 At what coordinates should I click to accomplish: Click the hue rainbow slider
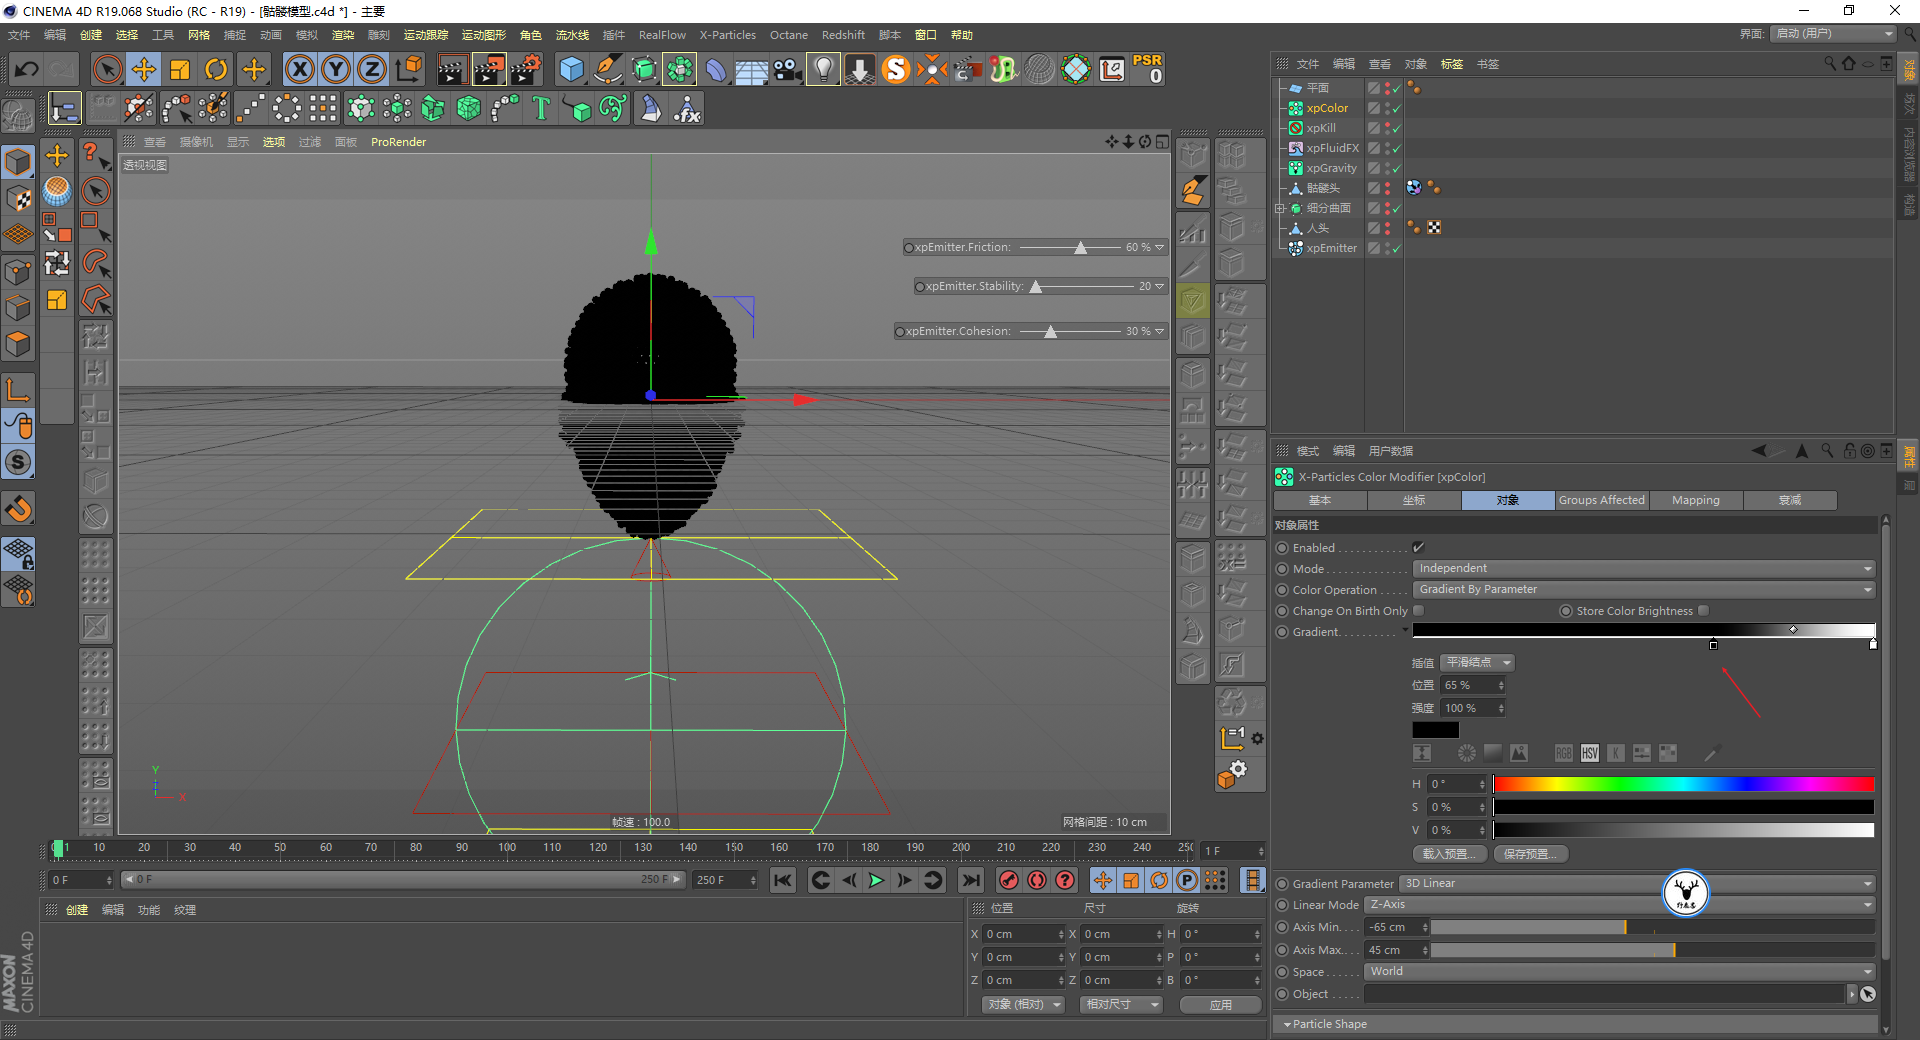point(1683,784)
